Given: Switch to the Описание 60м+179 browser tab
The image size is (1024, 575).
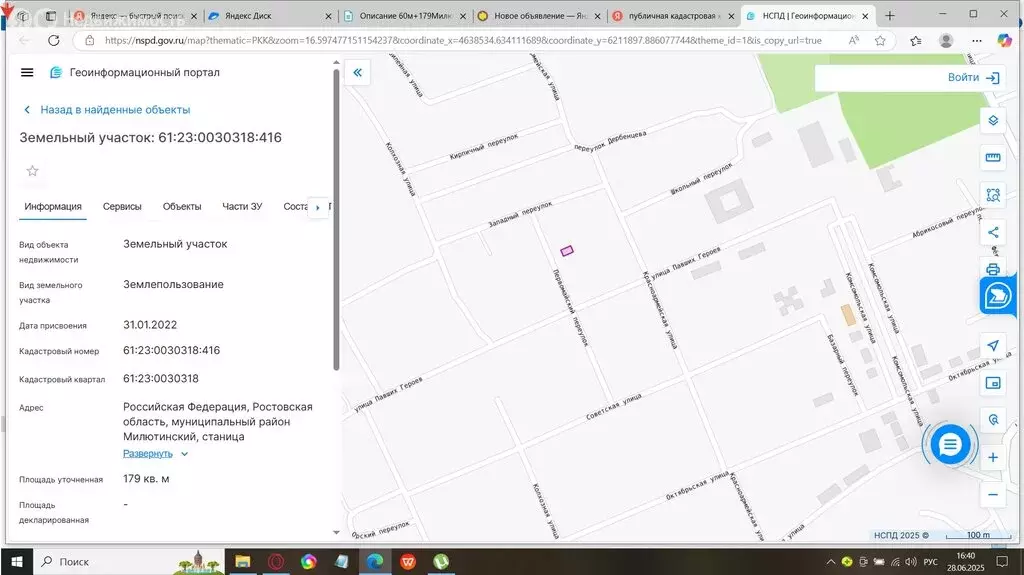Looking at the screenshot, I should coord(406,16).
